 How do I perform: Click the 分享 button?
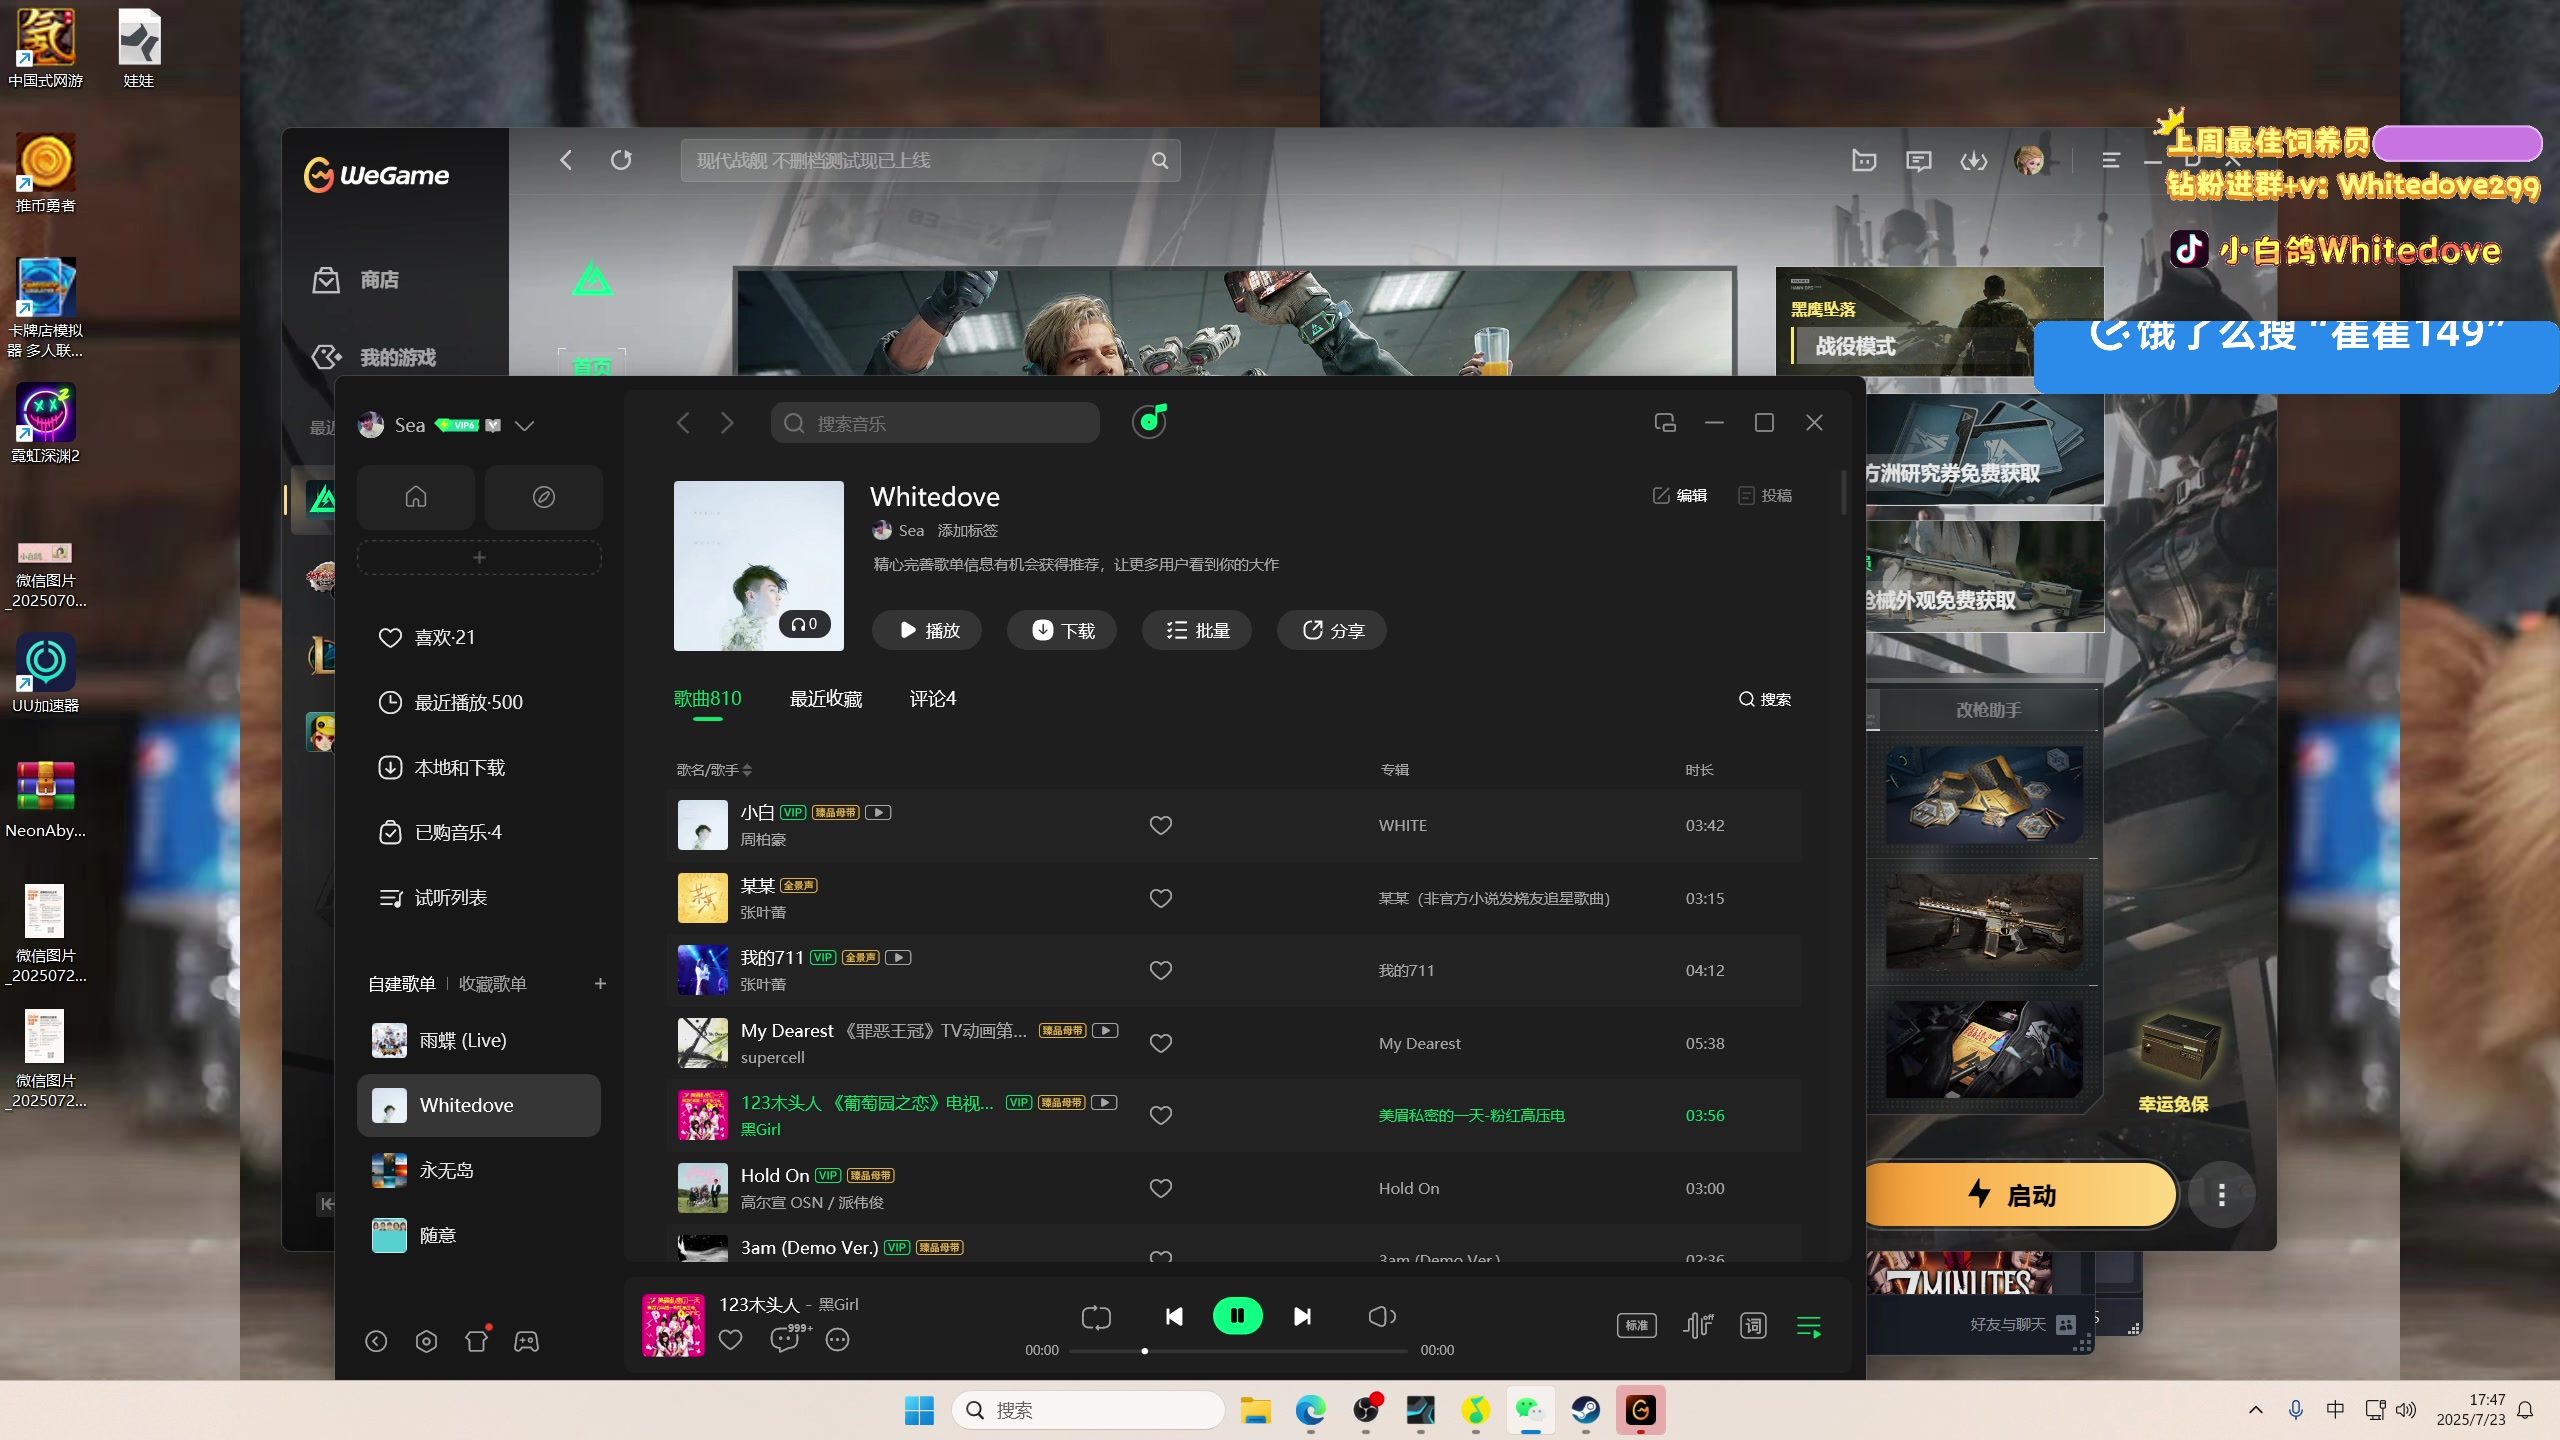coord(1331,630)
